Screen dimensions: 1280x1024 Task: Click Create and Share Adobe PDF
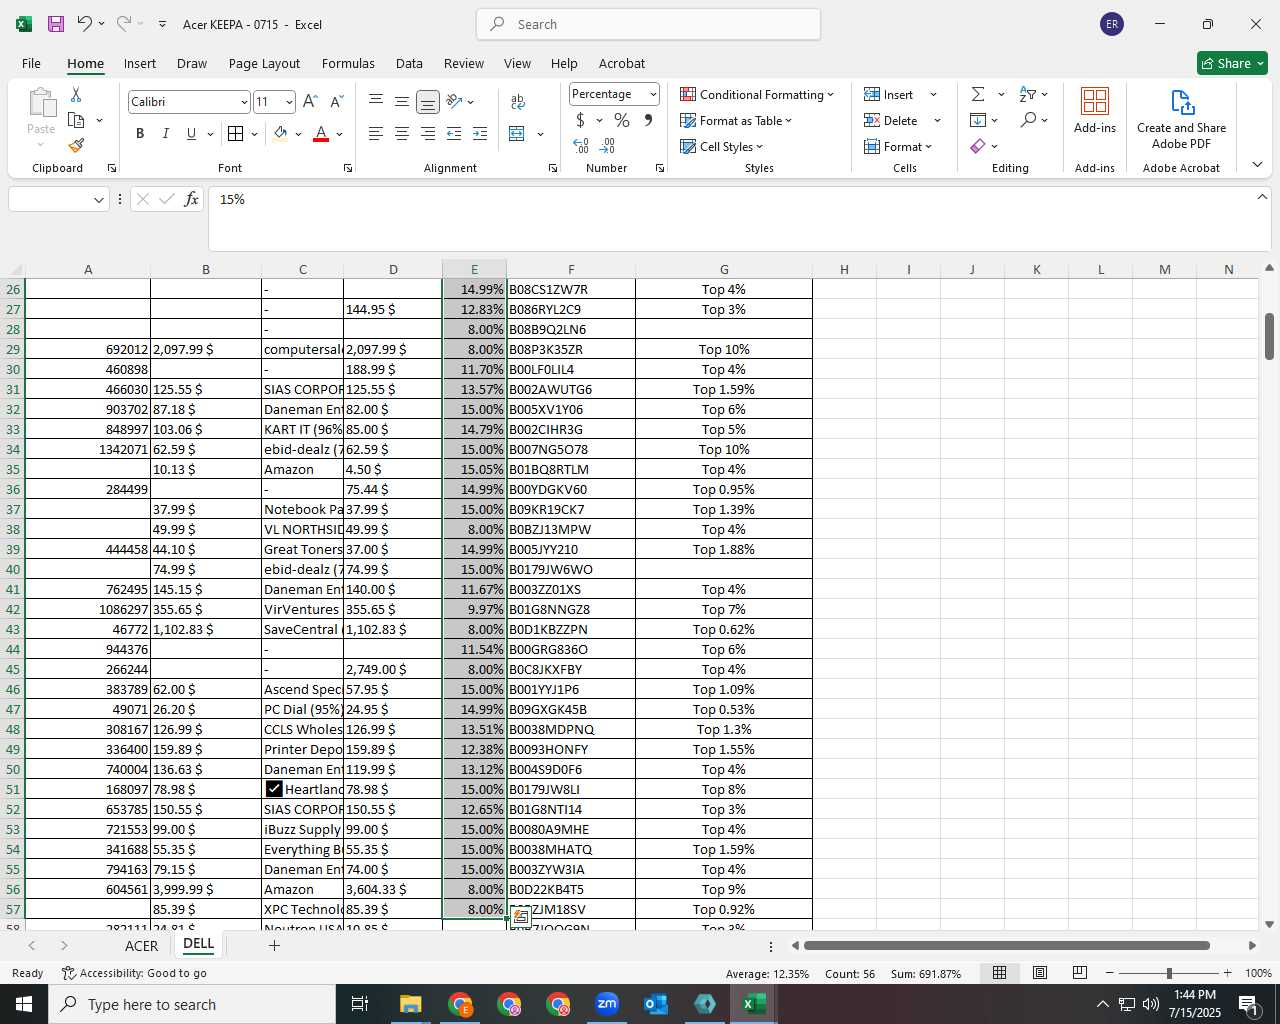coord(1181,120)
